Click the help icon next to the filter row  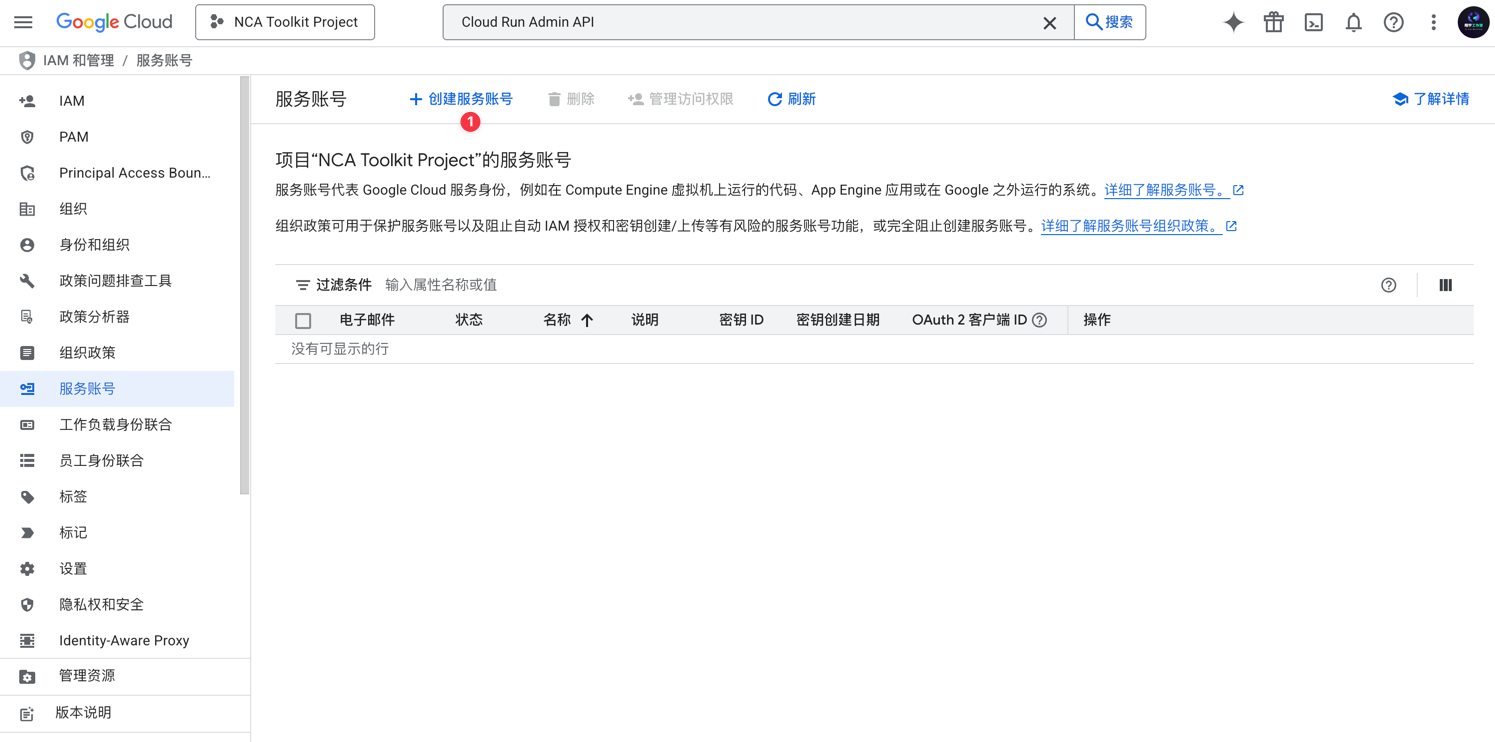coord(1388,285)
